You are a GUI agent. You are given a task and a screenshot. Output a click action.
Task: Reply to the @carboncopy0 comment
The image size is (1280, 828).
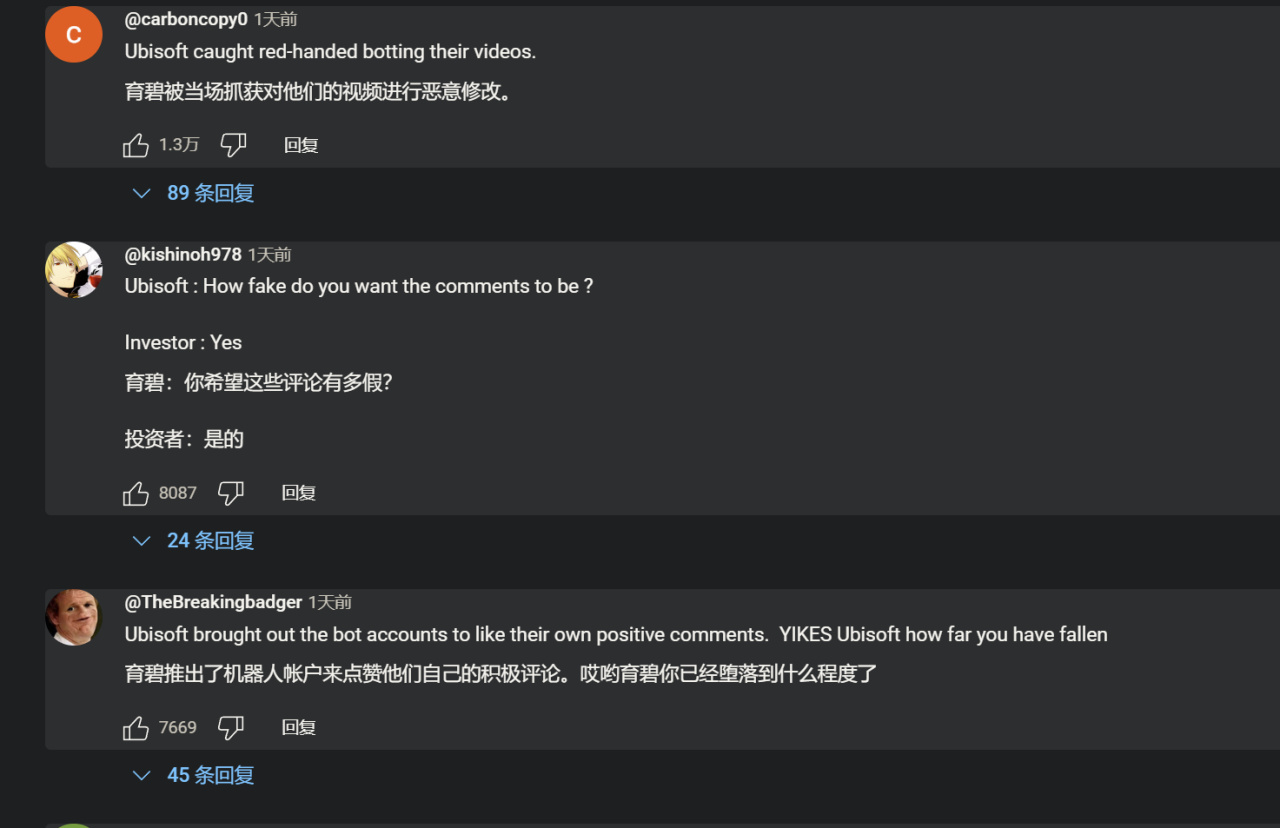pyautogui.click(x=301, y=145)
